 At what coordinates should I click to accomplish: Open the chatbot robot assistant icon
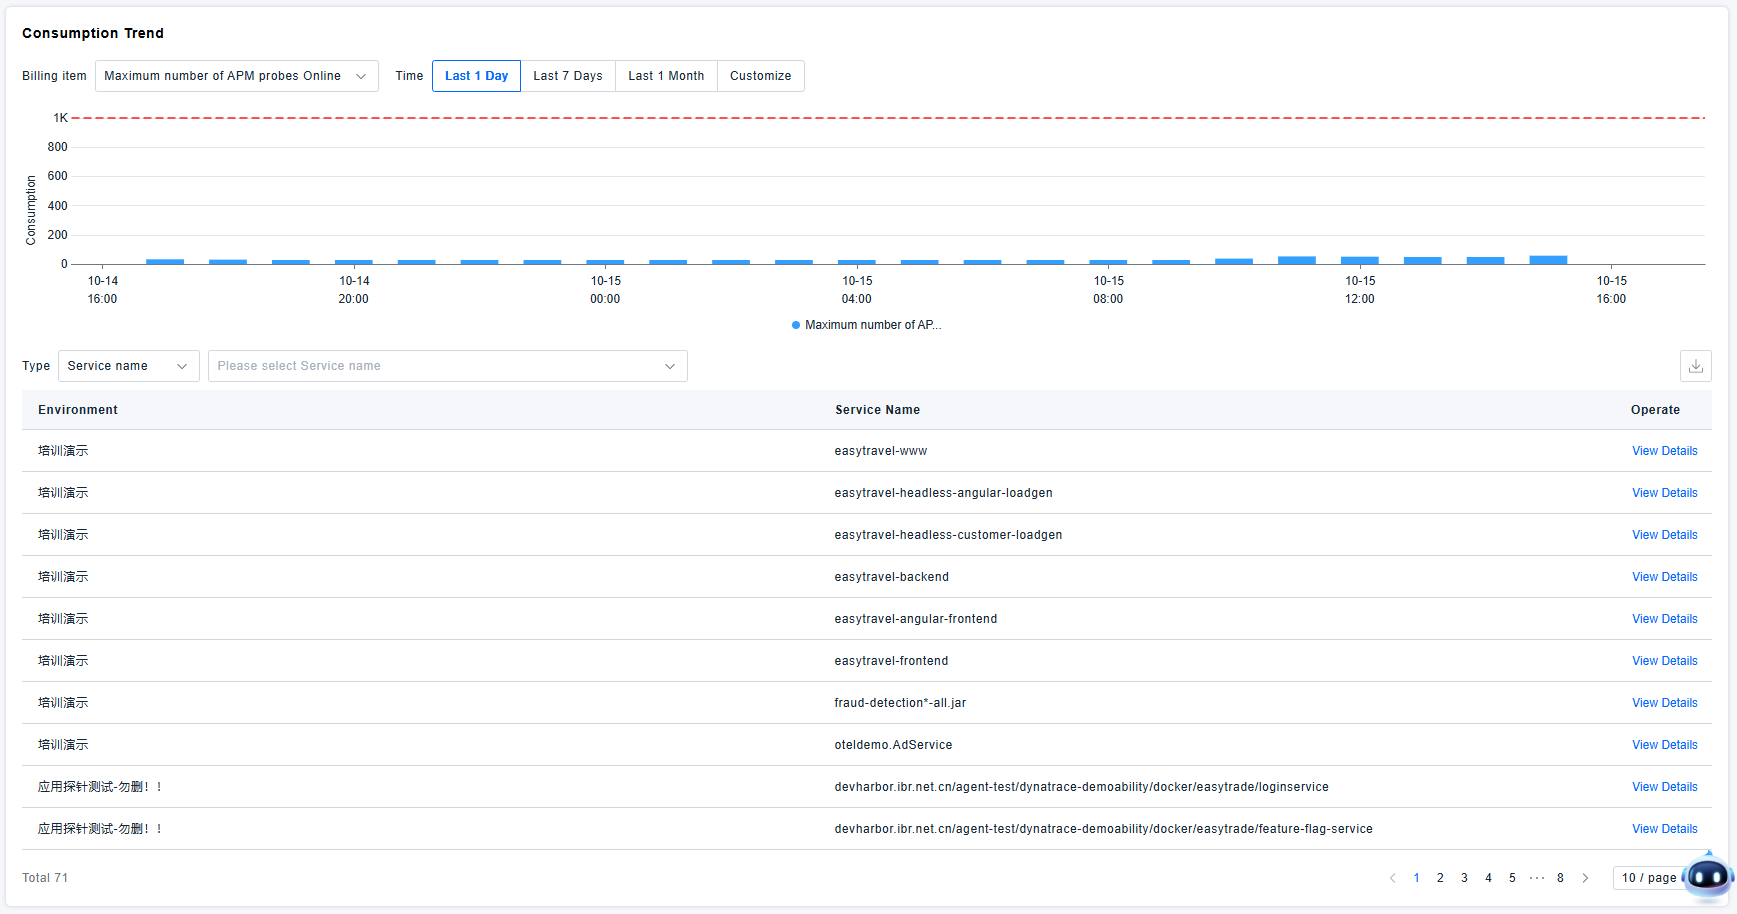coord(1708,878)
